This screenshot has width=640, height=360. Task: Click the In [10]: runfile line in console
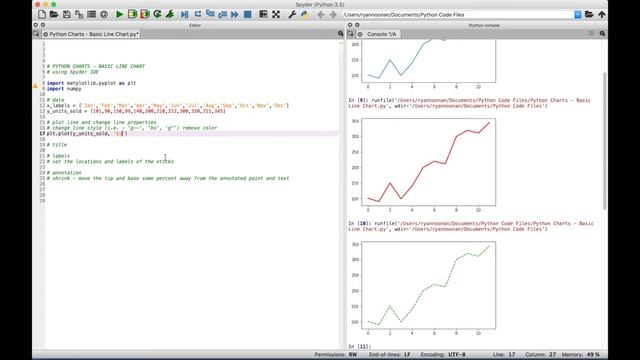click(471, 226)
